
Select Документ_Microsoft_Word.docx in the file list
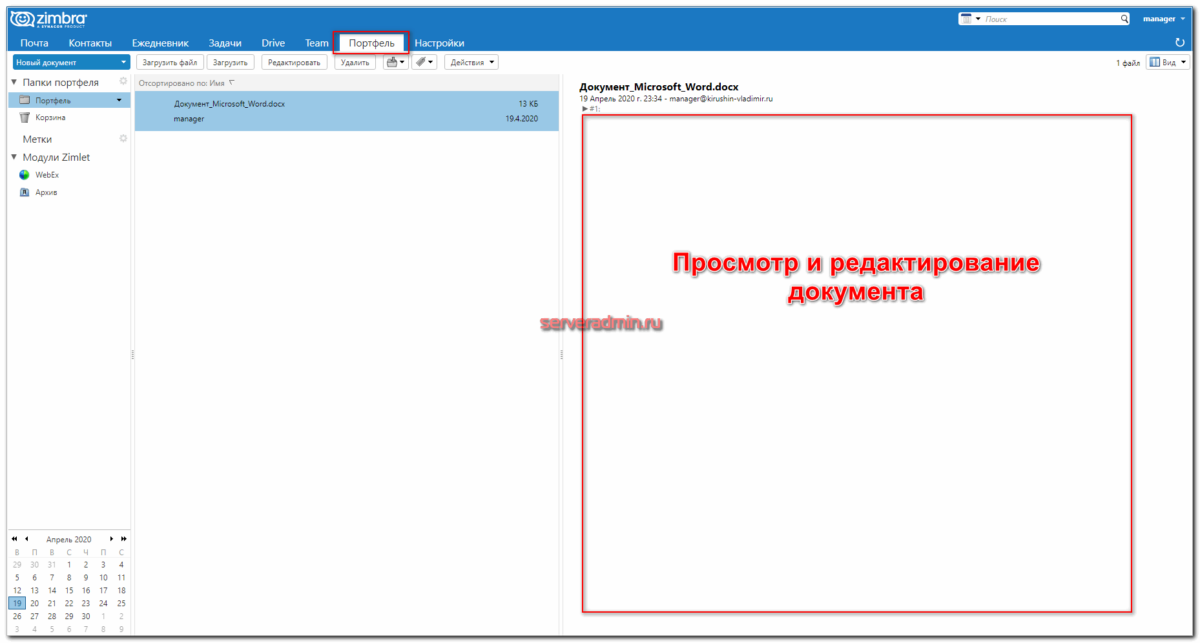click(347, 111)
